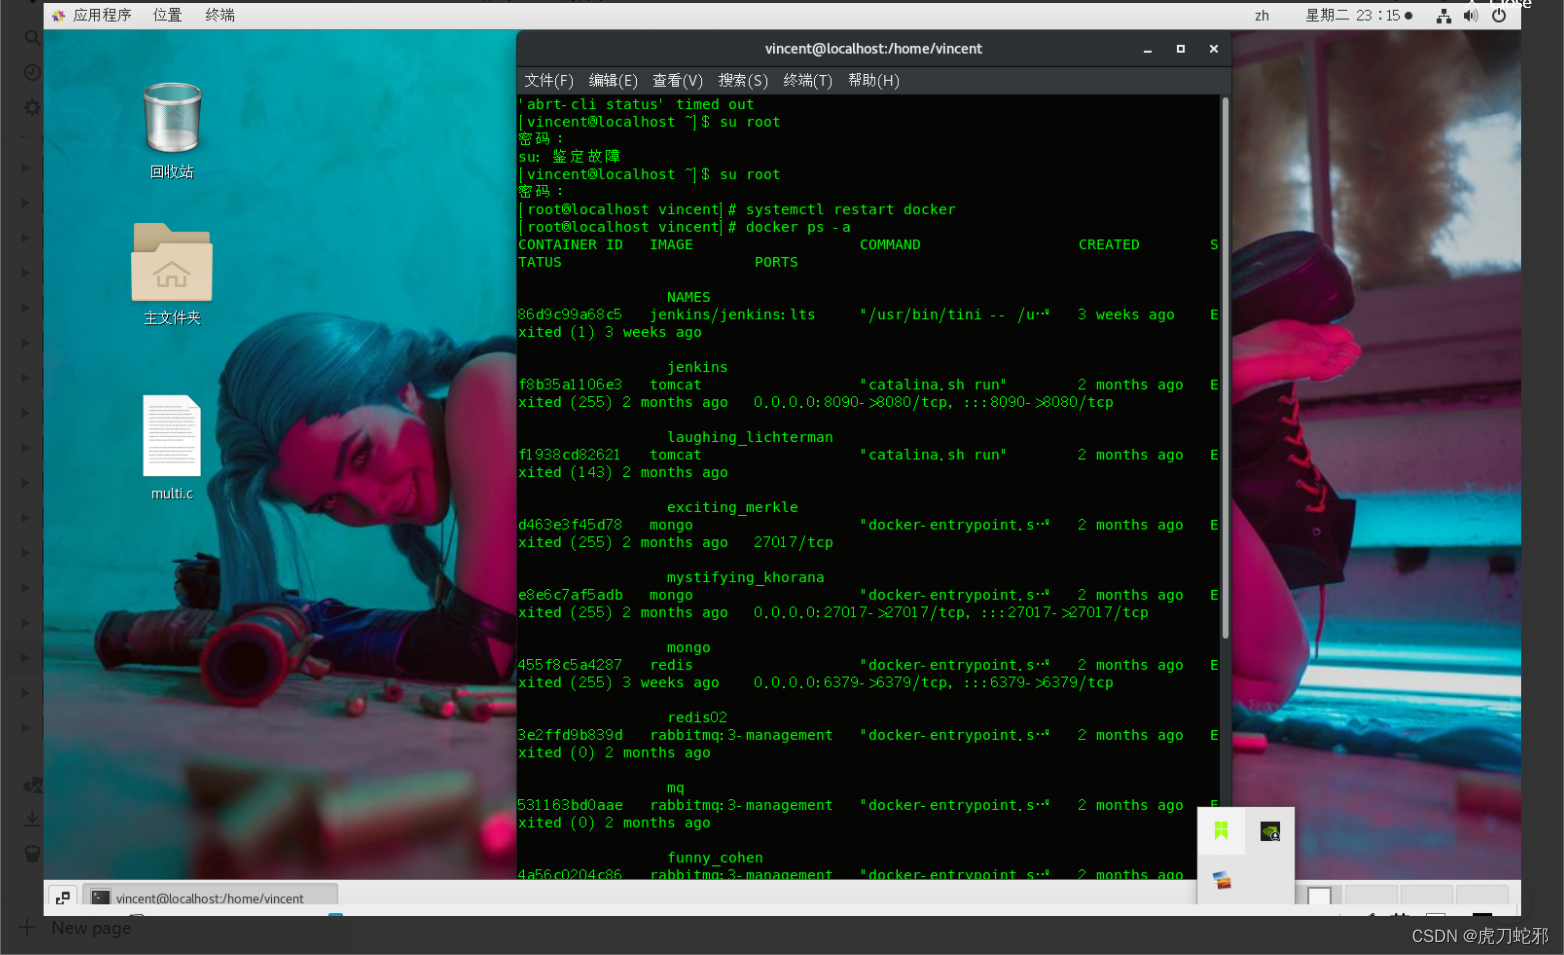Click the NVIDIA tray icon
The width and height of the screenshot is (1564, 955).
1270,831
